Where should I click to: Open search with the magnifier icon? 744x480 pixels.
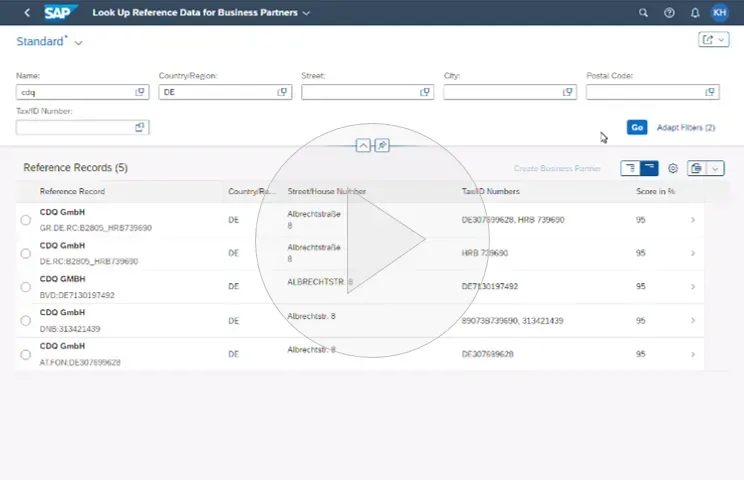click(643, 13)
